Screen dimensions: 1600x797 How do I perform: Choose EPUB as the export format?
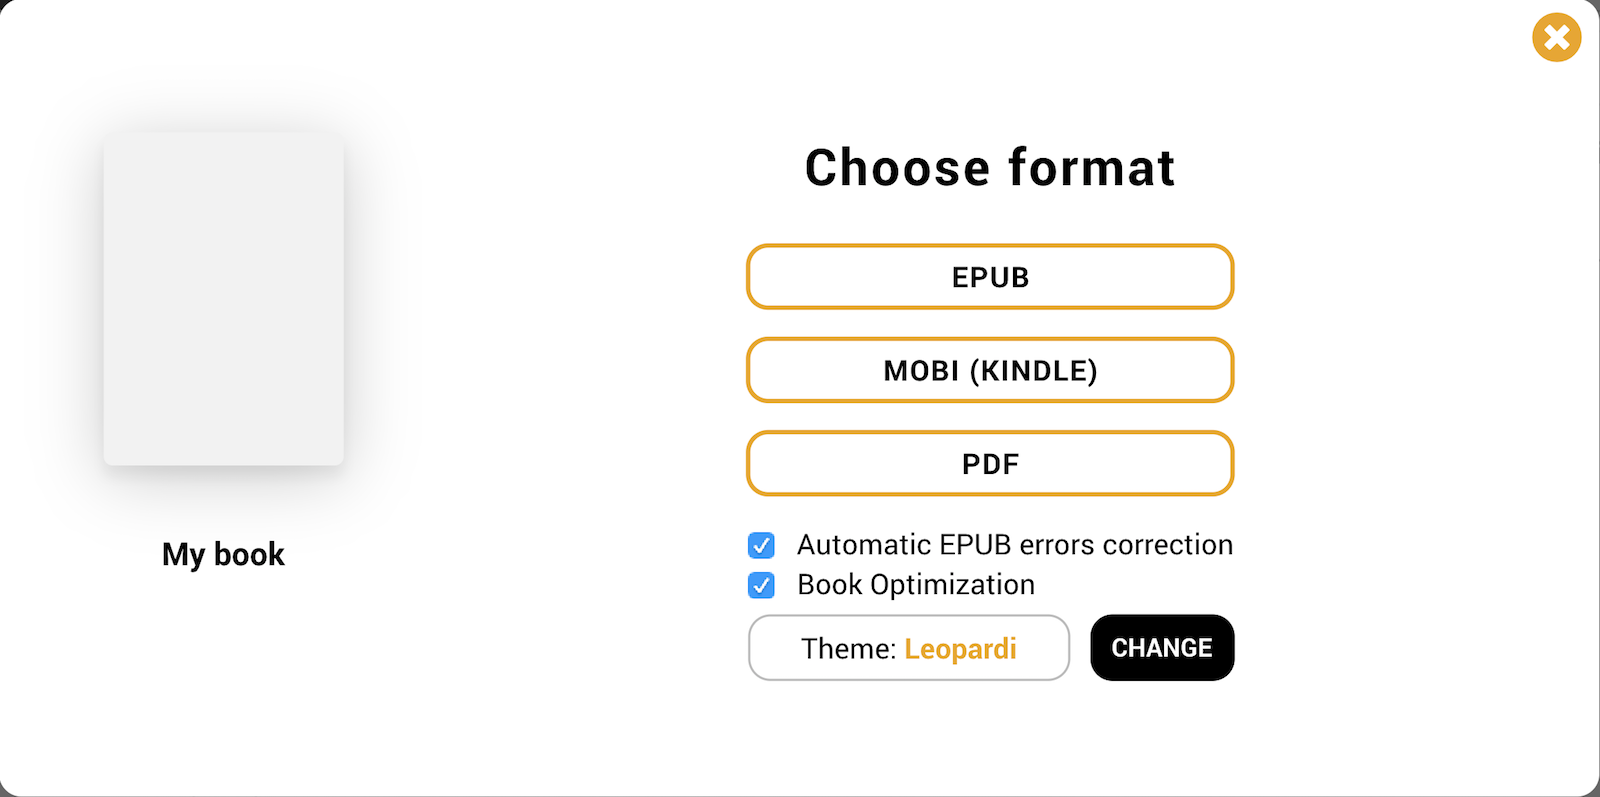click(990, 277)
